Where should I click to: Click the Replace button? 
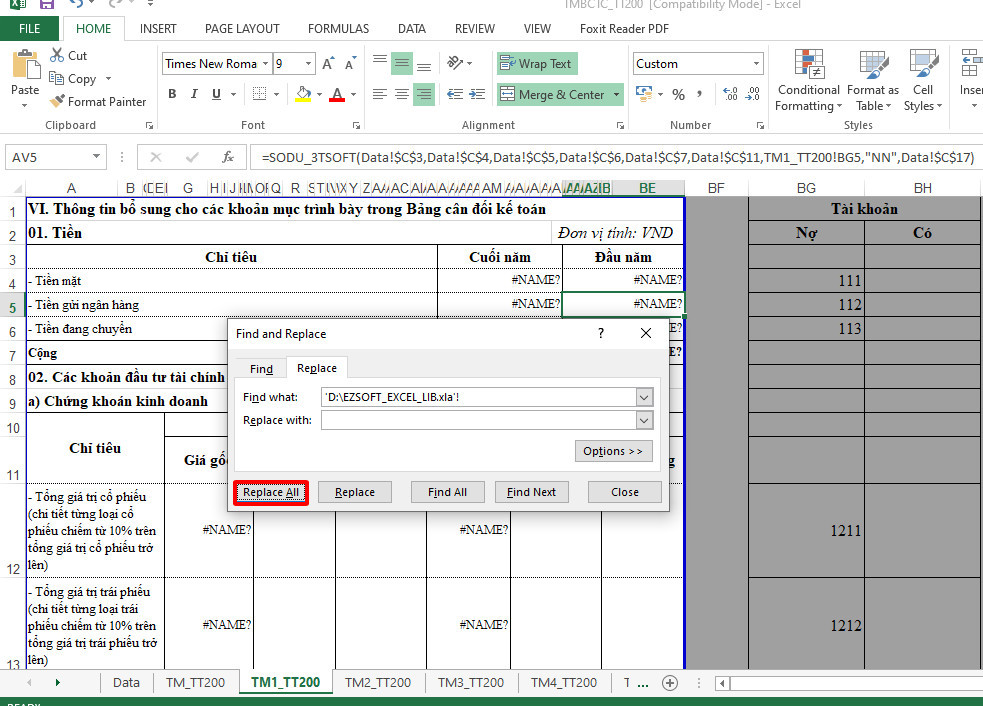click(x=355, y=492)
